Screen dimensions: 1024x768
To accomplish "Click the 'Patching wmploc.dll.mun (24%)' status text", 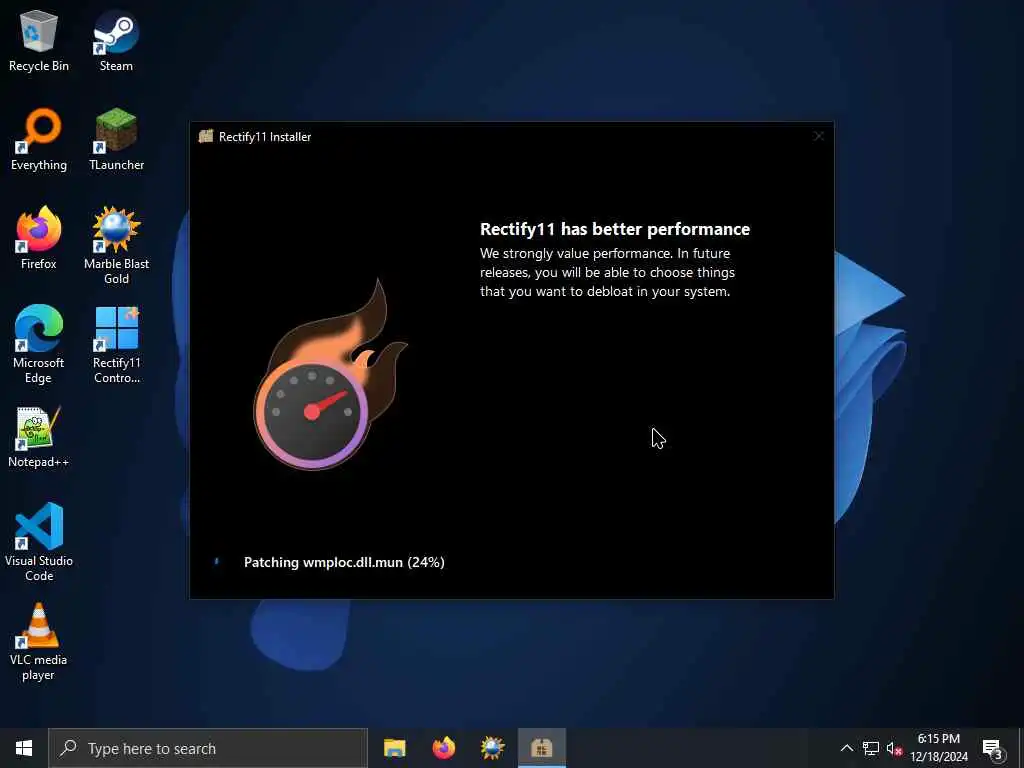I will tap(344, 562).
